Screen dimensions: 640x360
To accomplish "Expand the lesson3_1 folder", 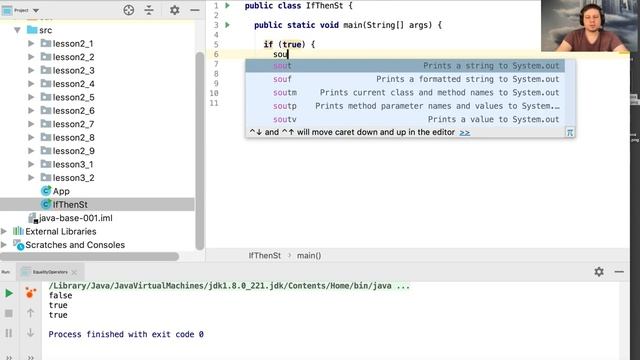I will [x=31, y=164].
